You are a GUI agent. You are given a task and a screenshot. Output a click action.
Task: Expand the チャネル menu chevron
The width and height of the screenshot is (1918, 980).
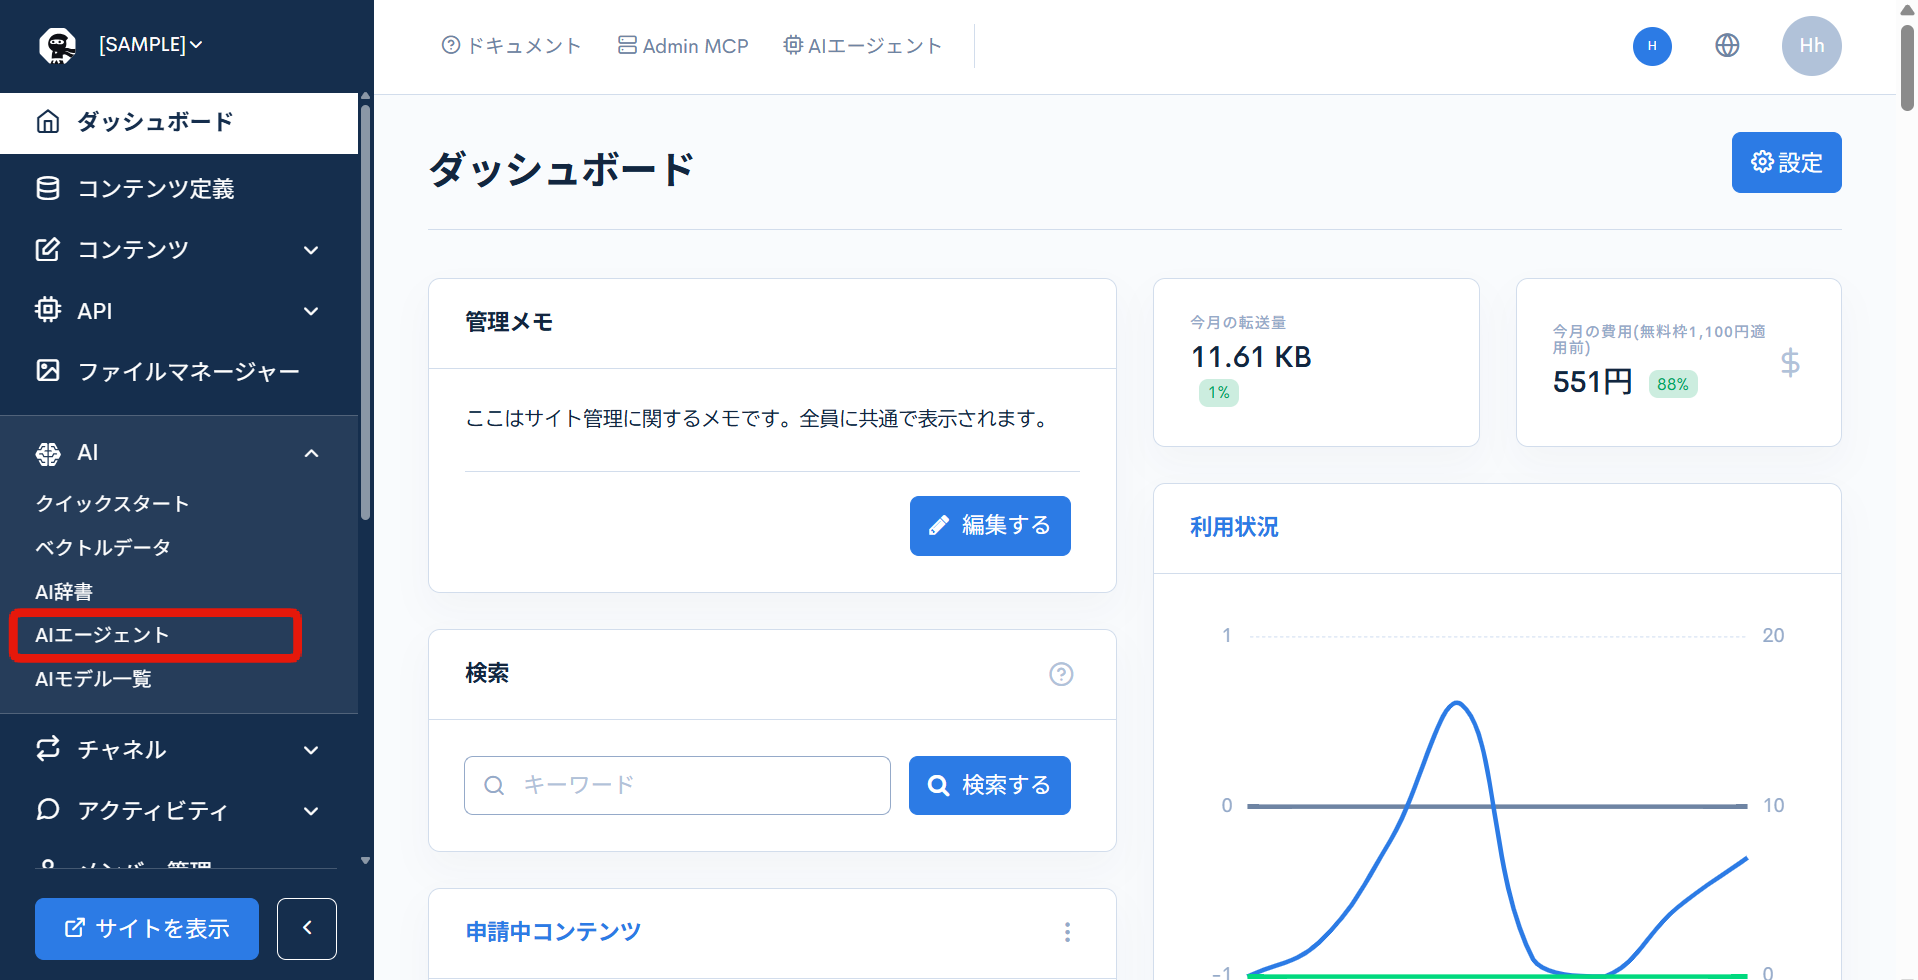(x=311, y=750)
